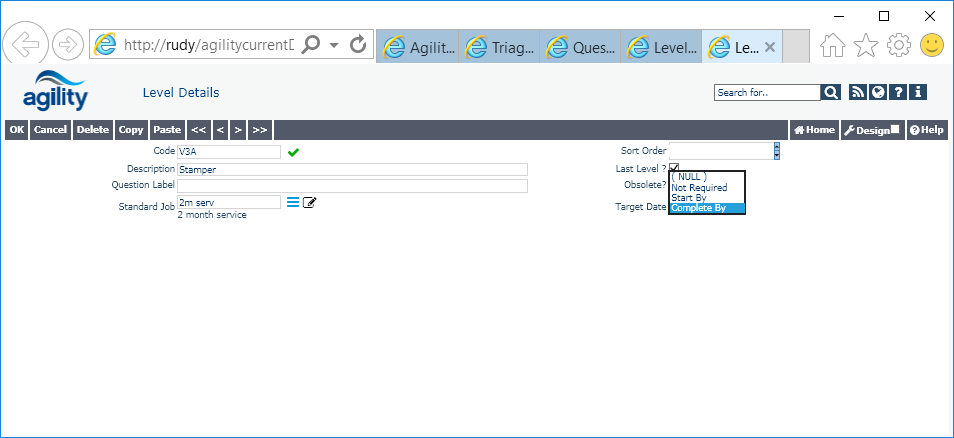Switch to the Ques... browser tab
Viewport: 954px width, 438px height.
coord(580,47)
